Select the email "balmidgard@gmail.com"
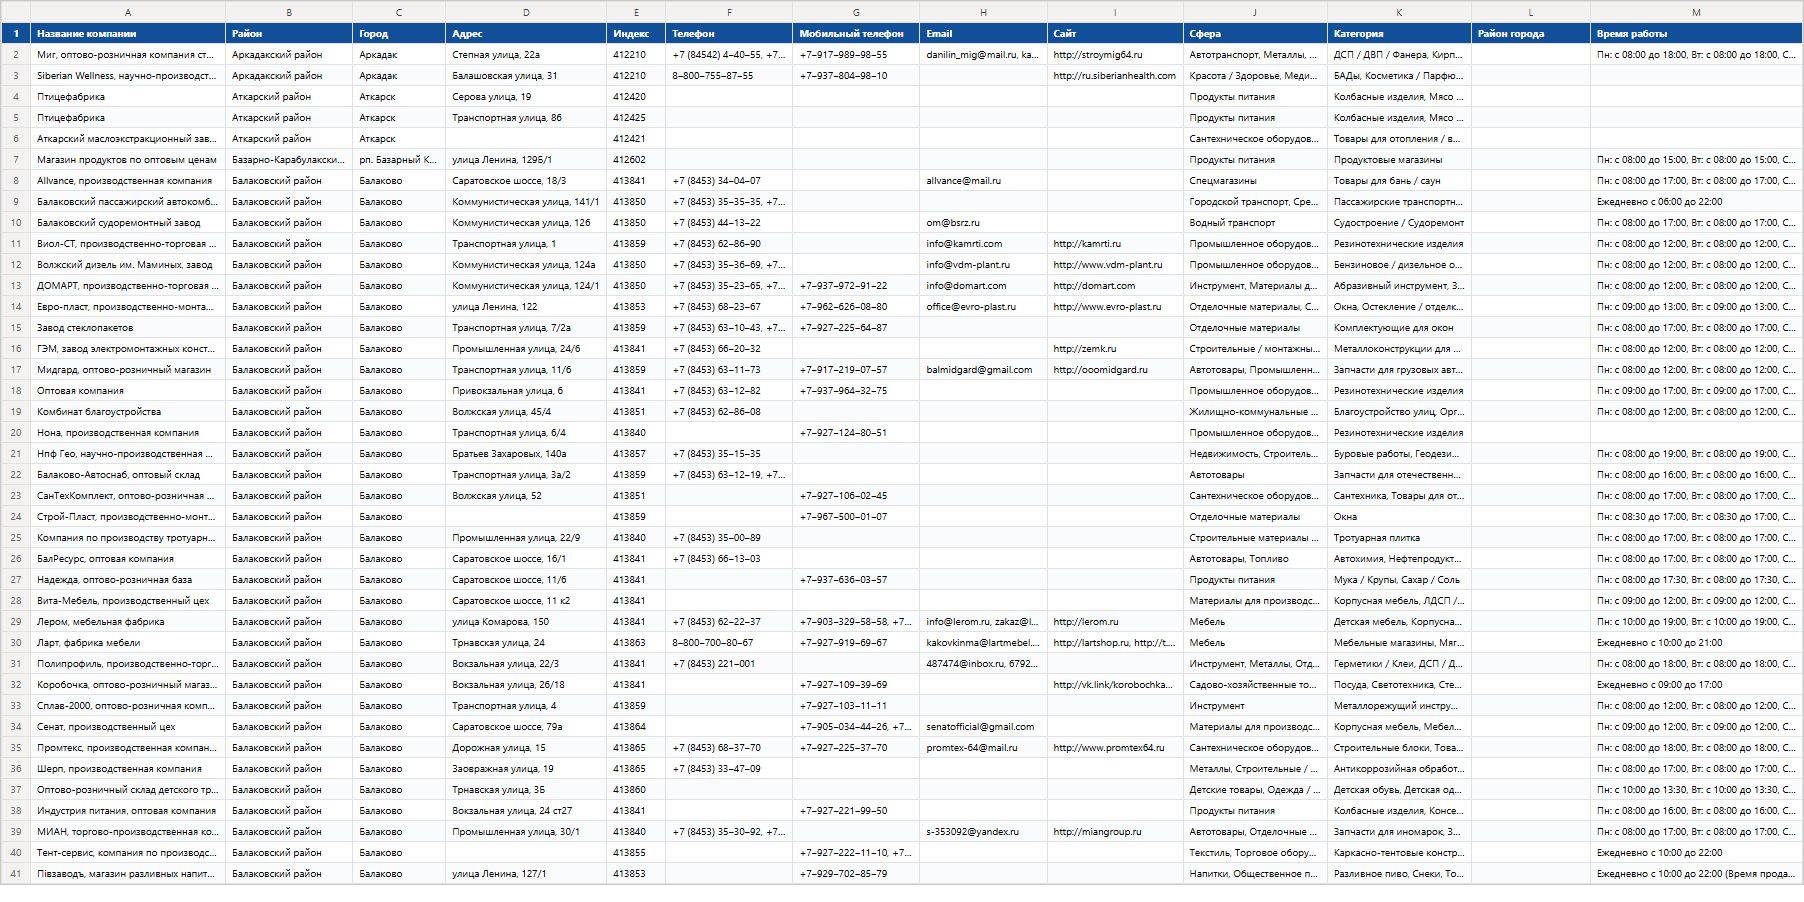The width and height of the screenshot is (1804, 902). coord(983,369)
